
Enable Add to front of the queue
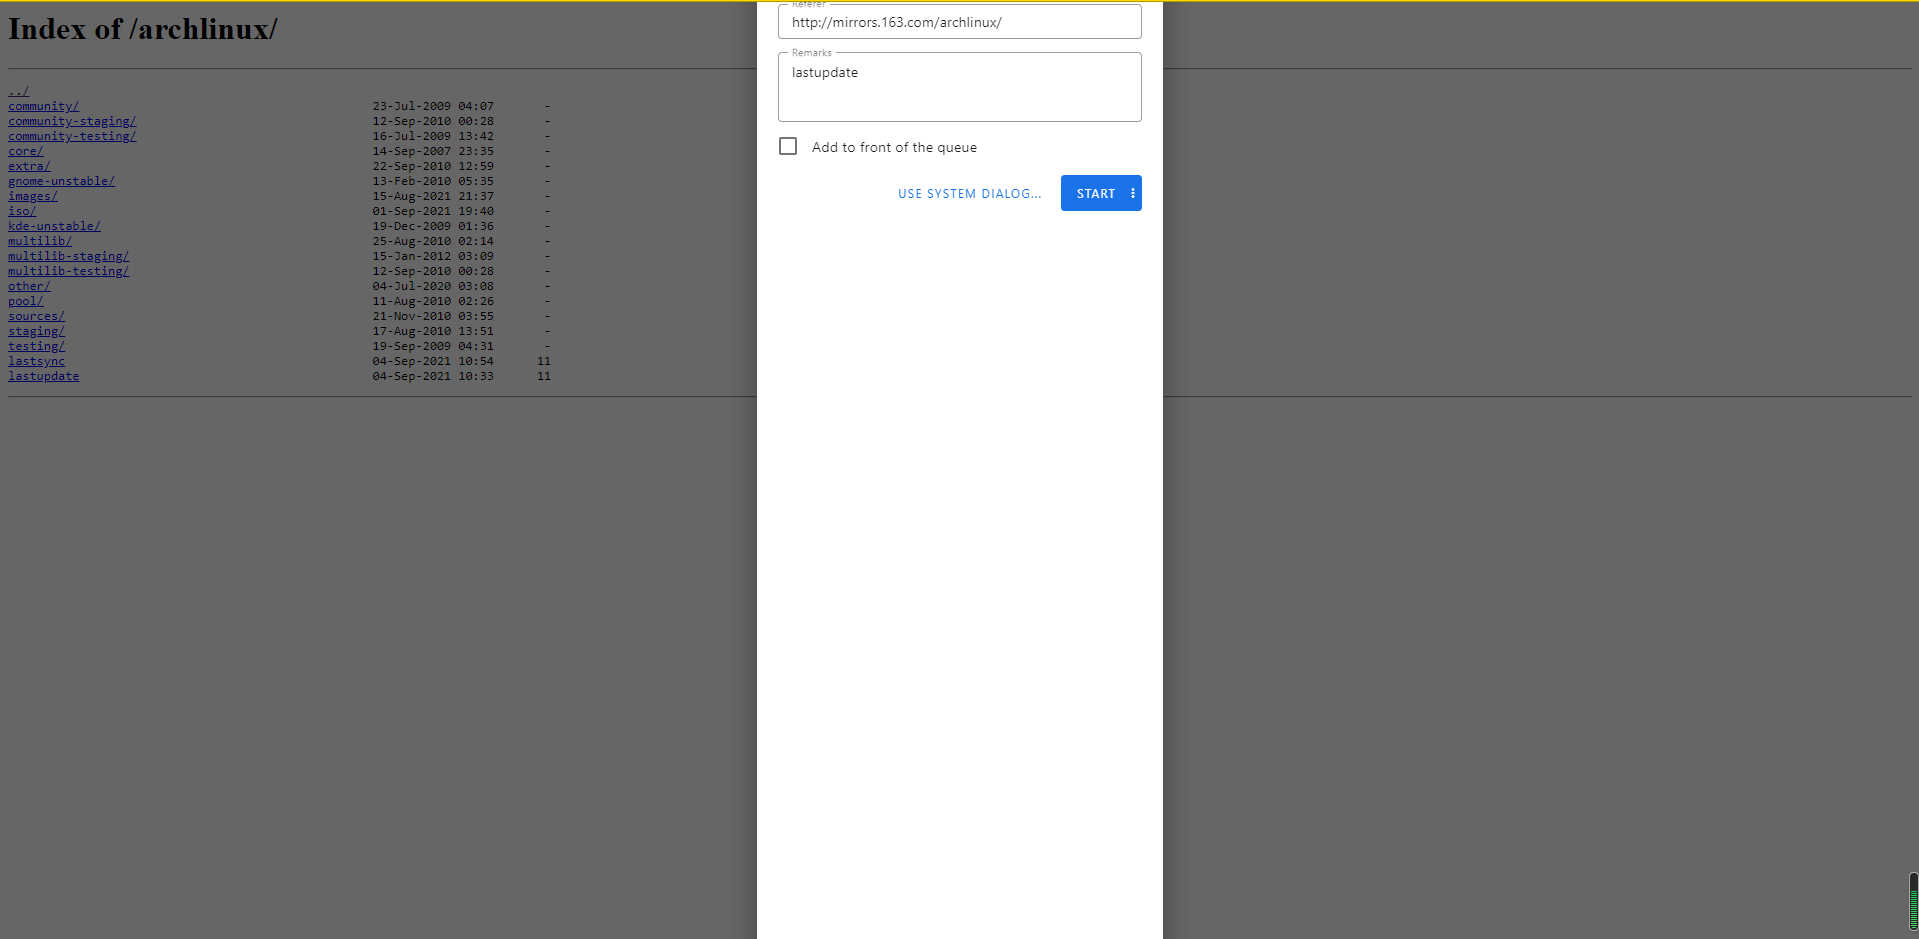tap(788, 147)
